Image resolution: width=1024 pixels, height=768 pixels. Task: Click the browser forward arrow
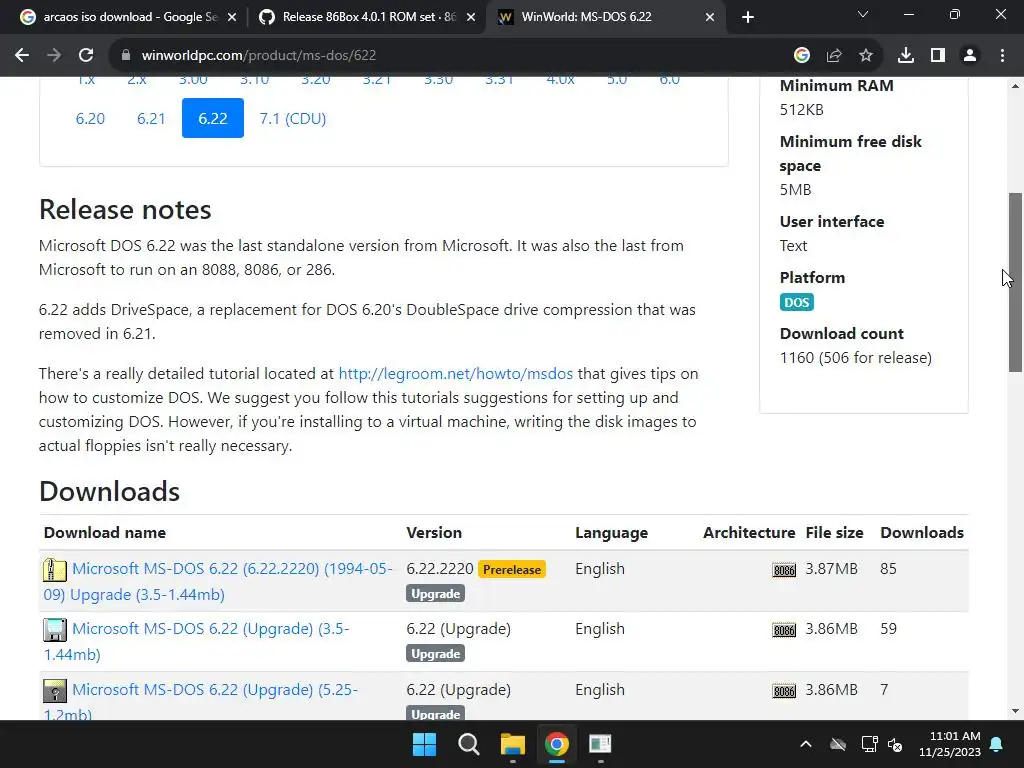pos(54,56)
